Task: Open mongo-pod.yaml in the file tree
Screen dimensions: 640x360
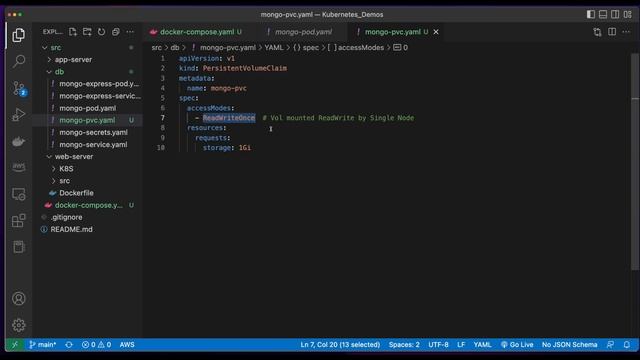Action: 88,108
